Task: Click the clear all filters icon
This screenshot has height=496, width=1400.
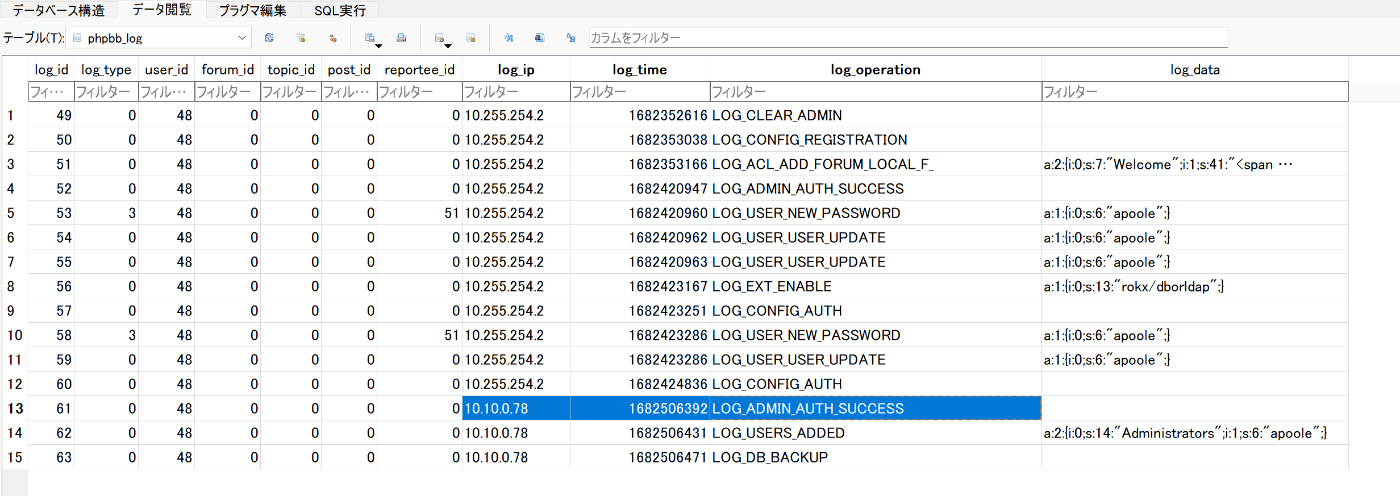Action: [301, 38]
